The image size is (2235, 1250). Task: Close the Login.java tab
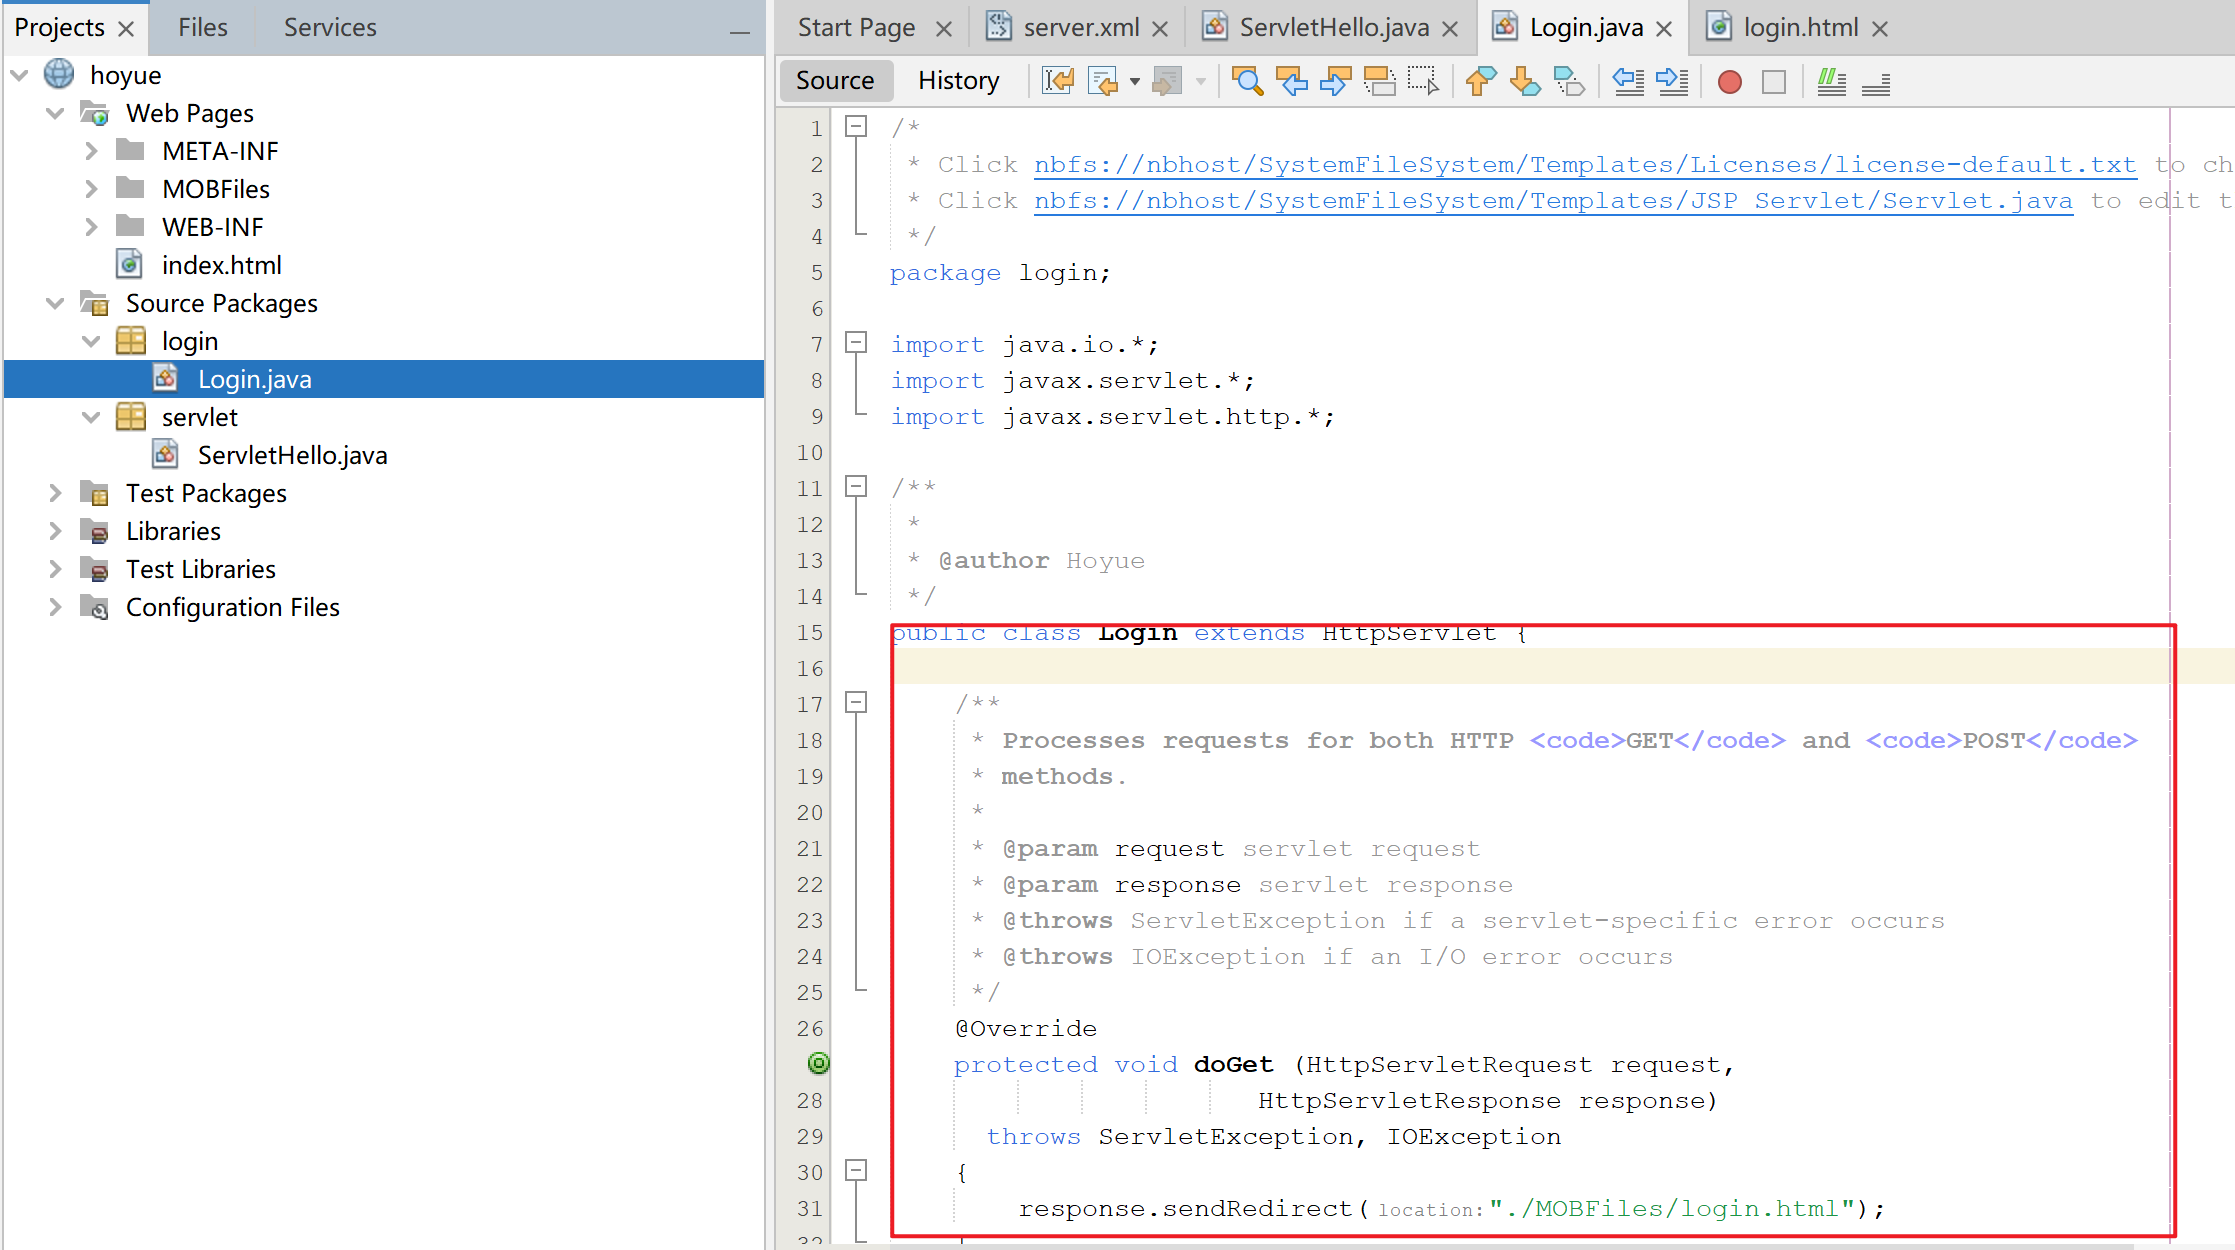coord(1664,29)
